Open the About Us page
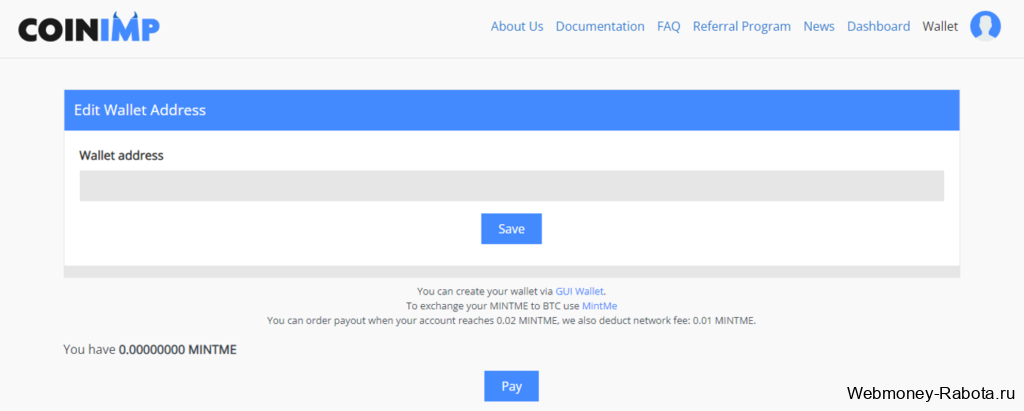Image resolution: width=1024 pixels, height=411 pixels. click(x=517, y=26)
